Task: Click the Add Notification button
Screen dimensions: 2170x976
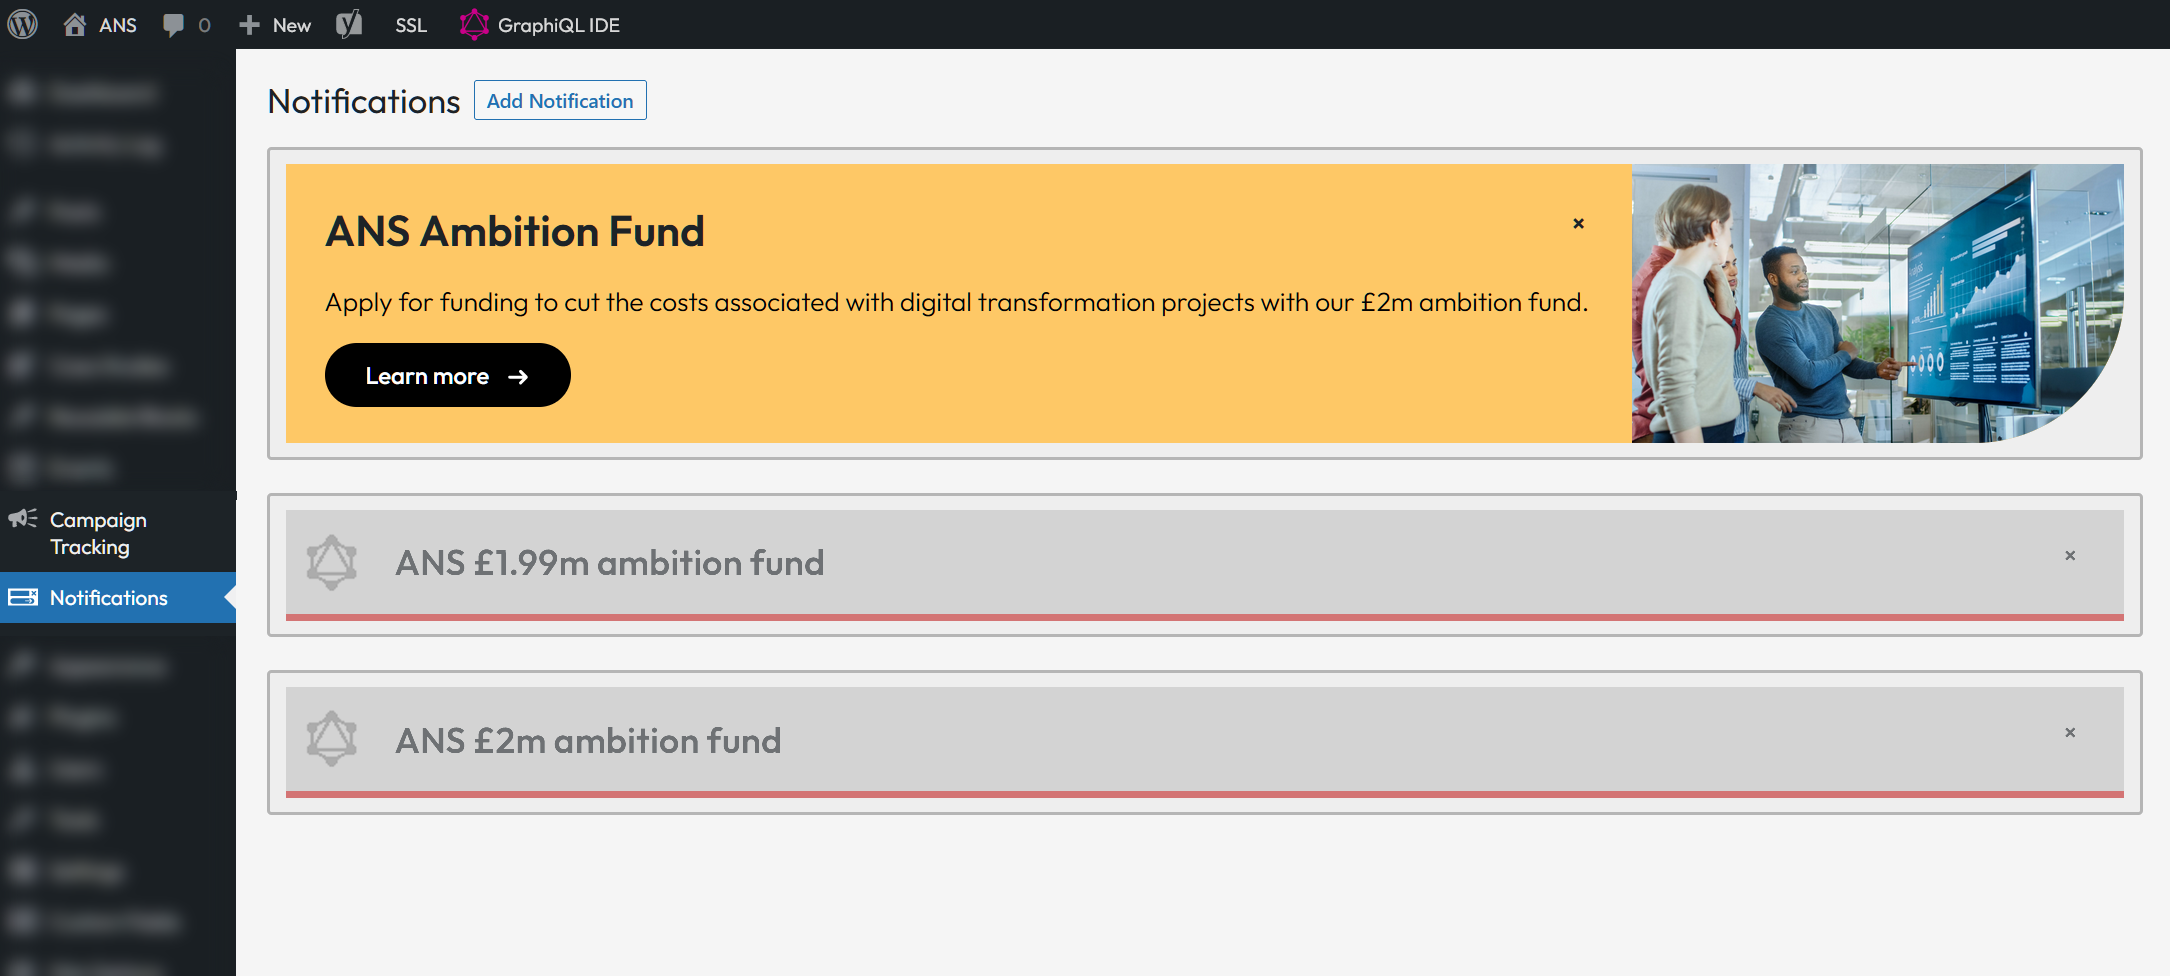Action: click(x=560, y=101)
